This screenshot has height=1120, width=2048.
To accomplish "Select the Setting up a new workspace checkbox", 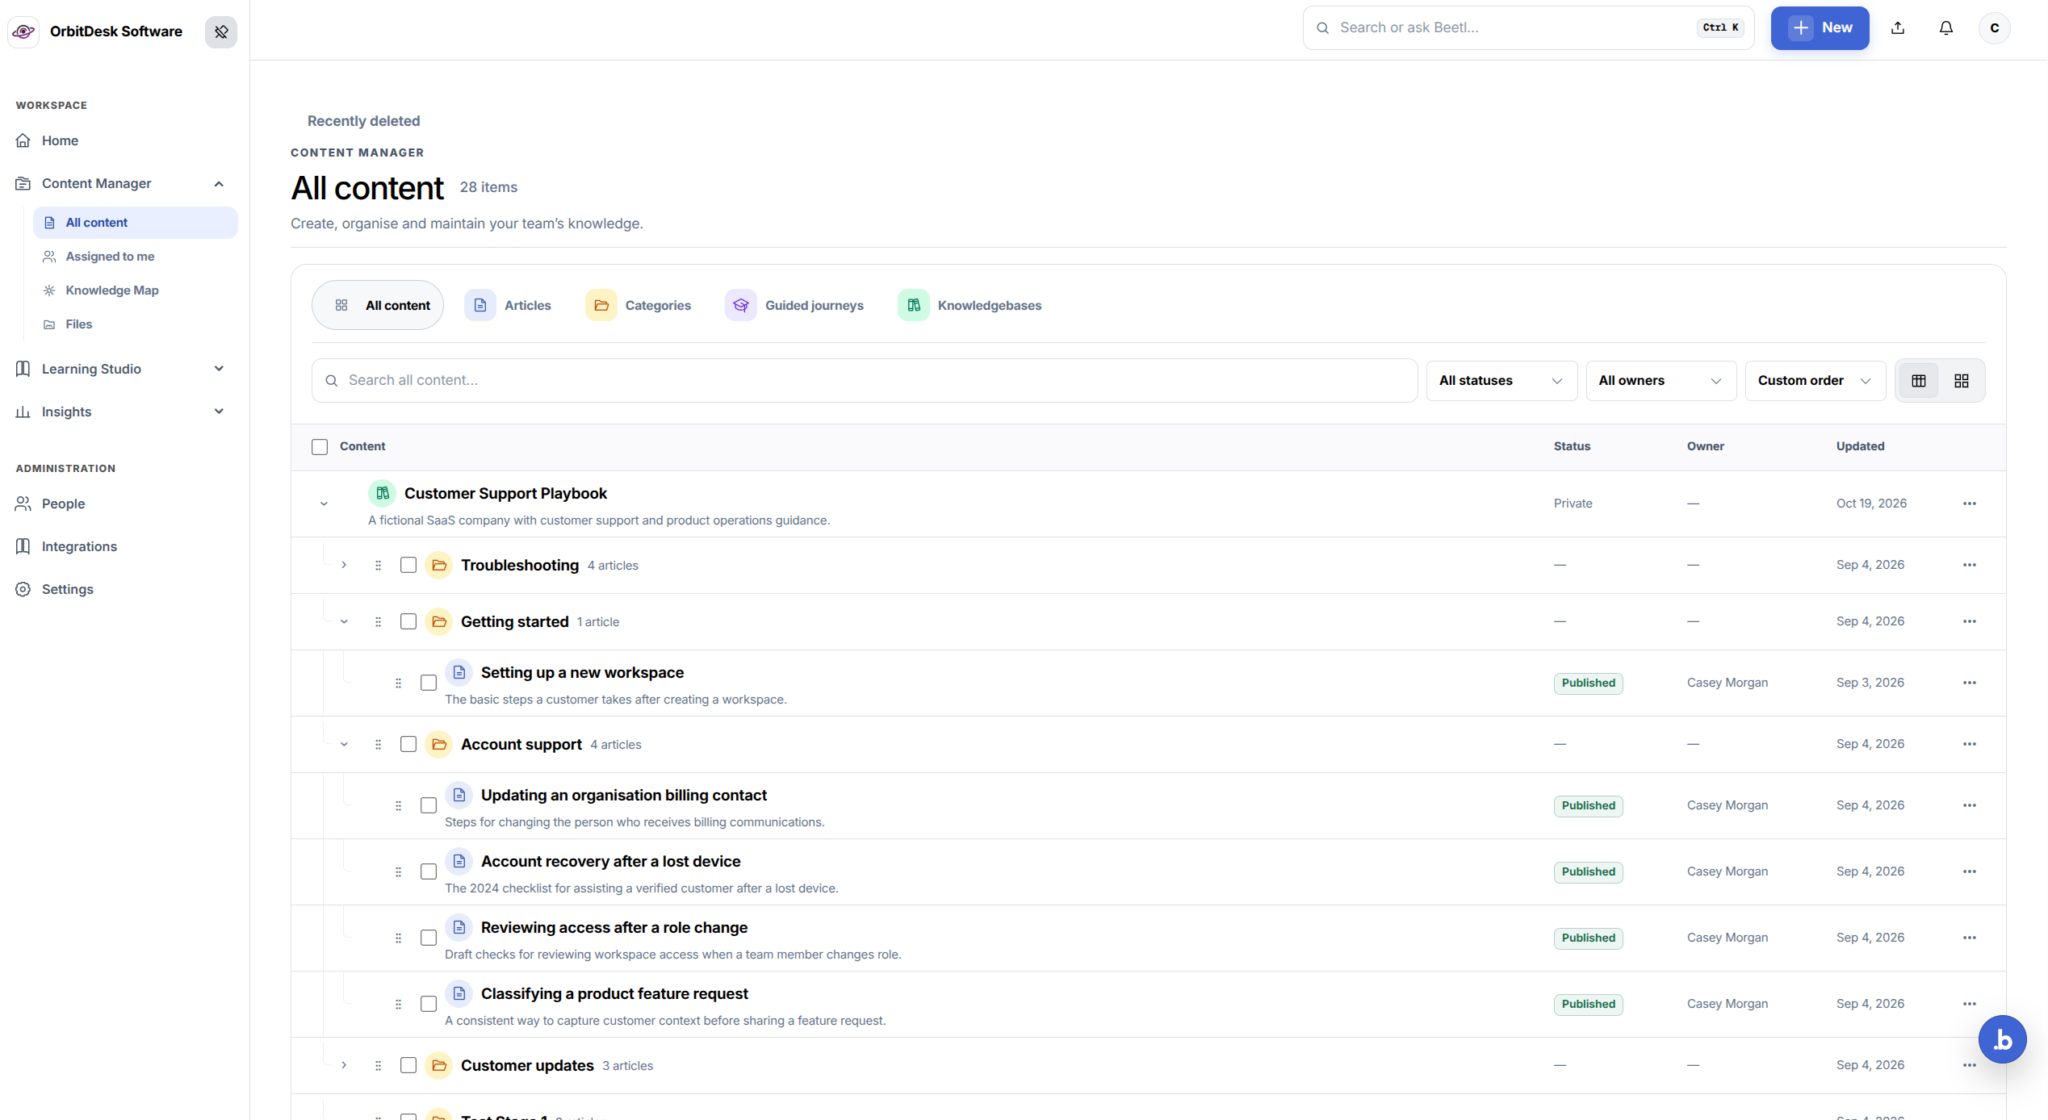I will pos(428,683).
